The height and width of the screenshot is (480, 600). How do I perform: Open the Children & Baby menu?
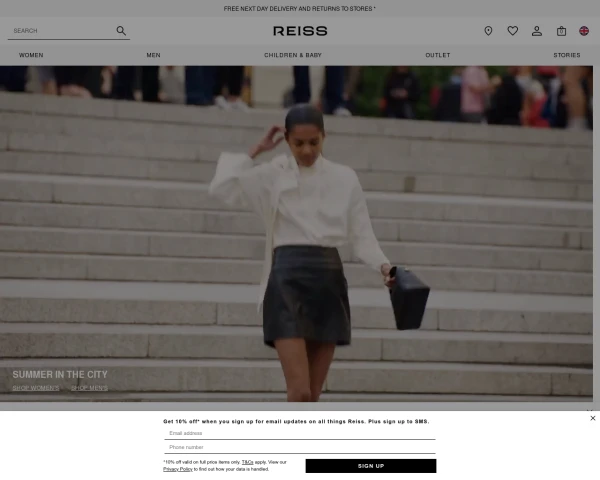[x=293, y=55]
